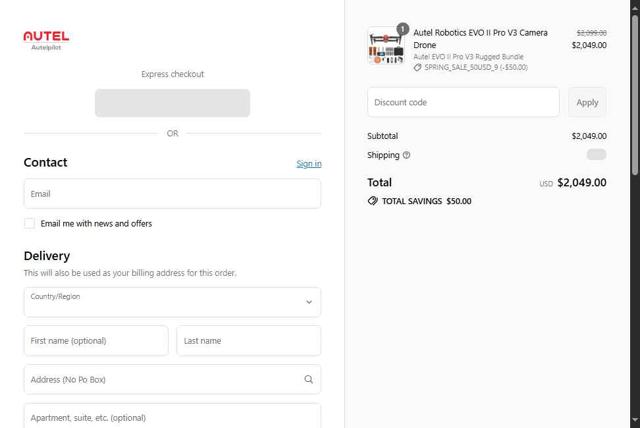Click the shipping help question mark icon

406,155
